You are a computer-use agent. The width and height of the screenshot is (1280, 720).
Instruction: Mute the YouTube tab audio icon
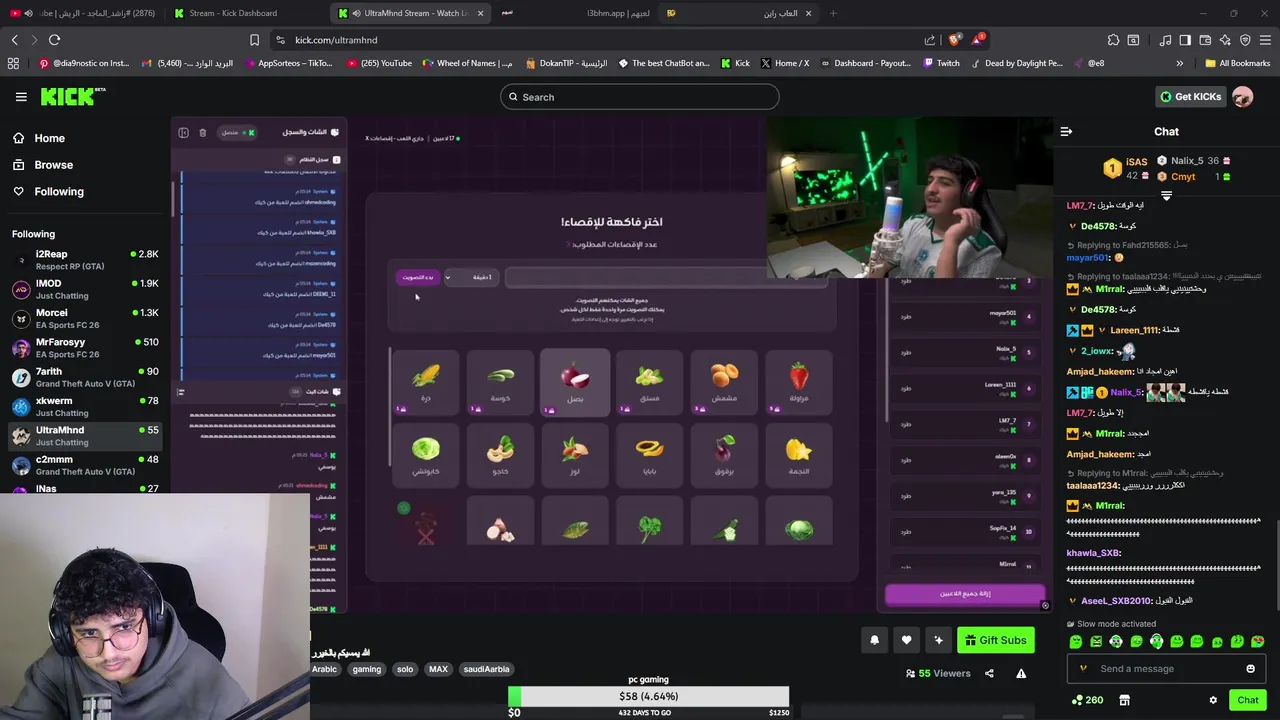[x=28, y=13]
